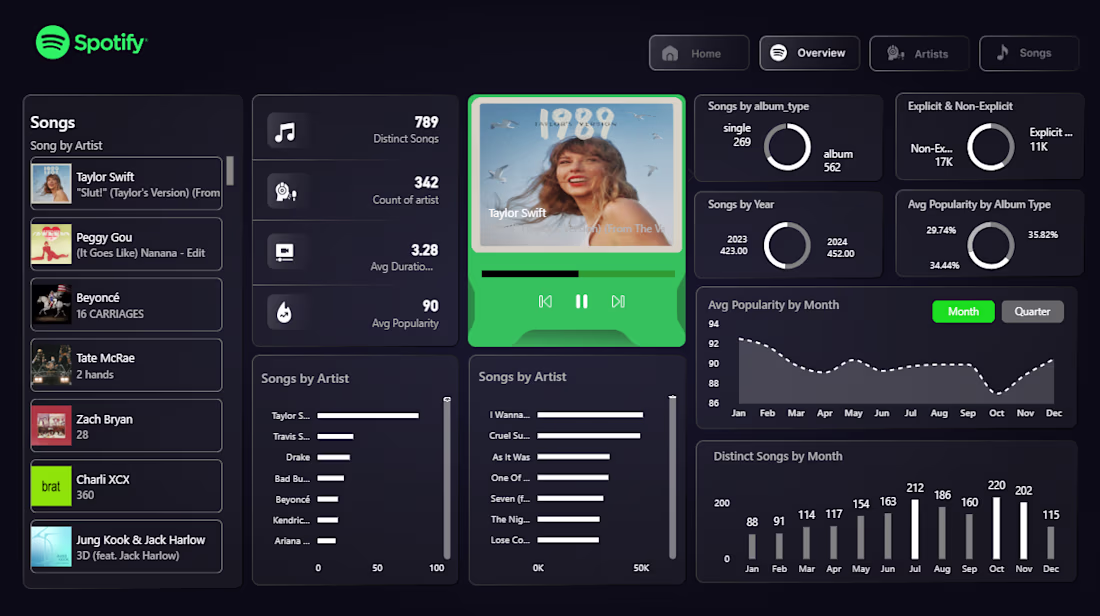This screenshot has width=1100, height=616.
Task: Click the Taylor S... bar in chart
Action: (368, 415)
